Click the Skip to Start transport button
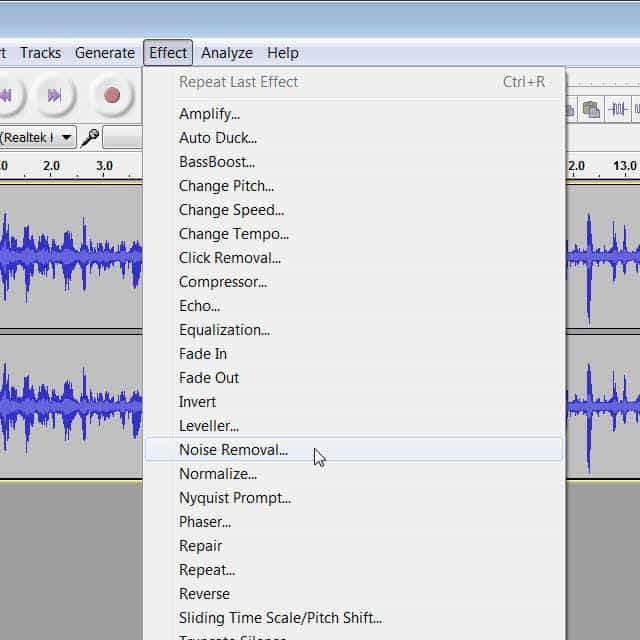 coord(7,96)
